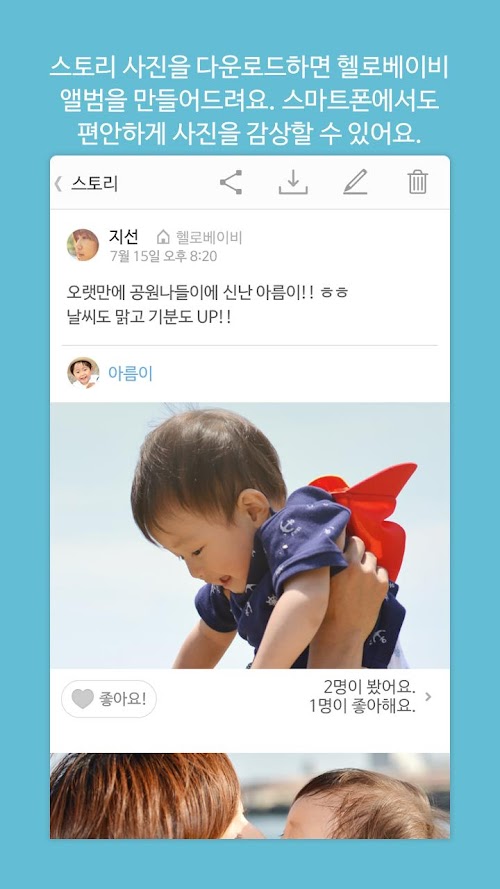Tap the 아름이 child avatar
This screenshot has height=889, width=500.
[83, 372]
